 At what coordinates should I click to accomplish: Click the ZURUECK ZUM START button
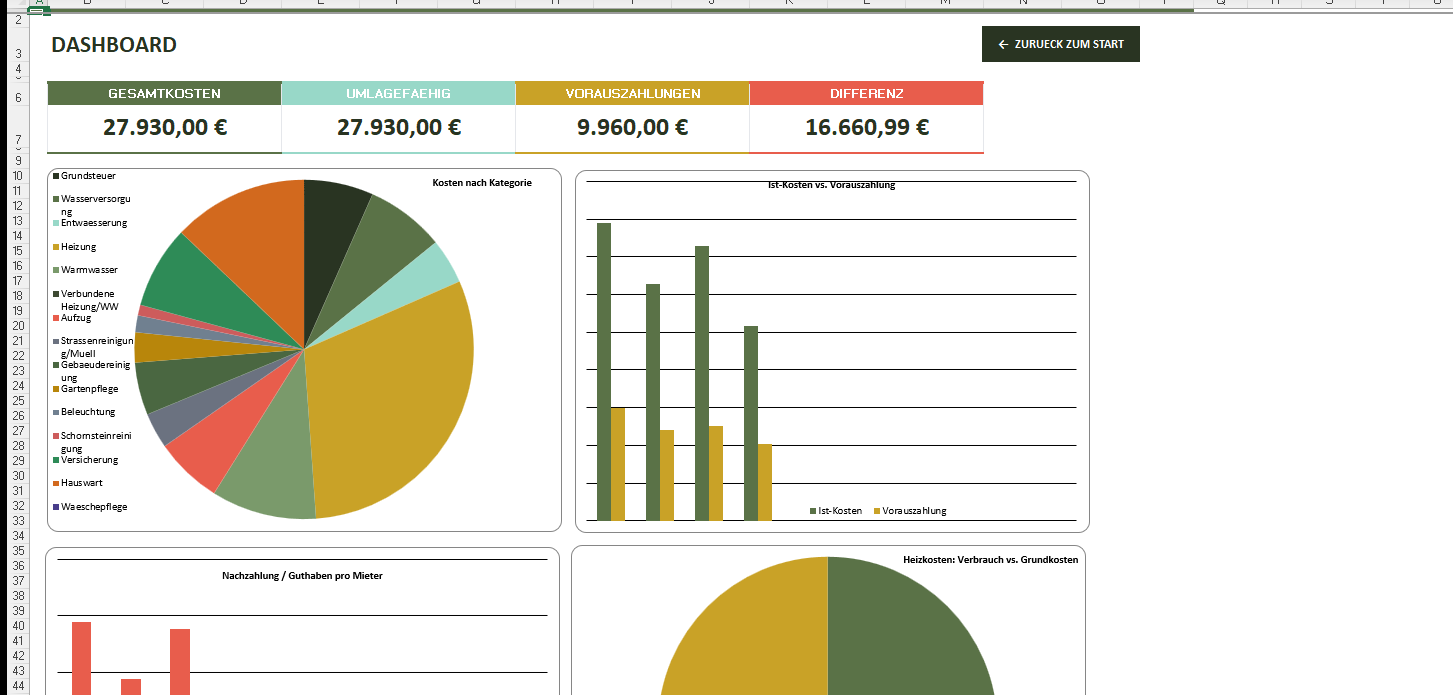1060,44
